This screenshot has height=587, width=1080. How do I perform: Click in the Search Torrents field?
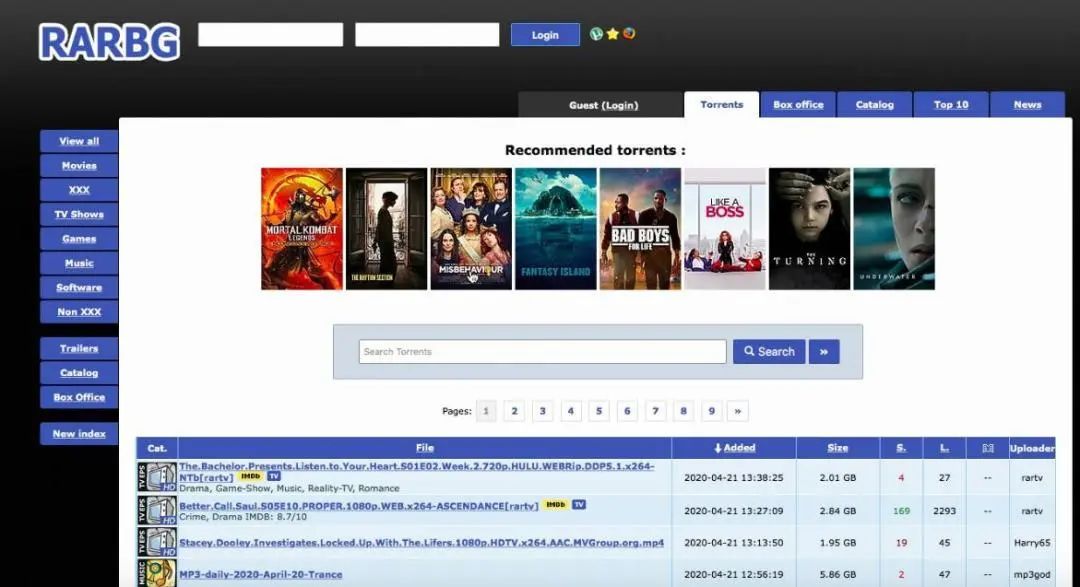click(542, 351)
